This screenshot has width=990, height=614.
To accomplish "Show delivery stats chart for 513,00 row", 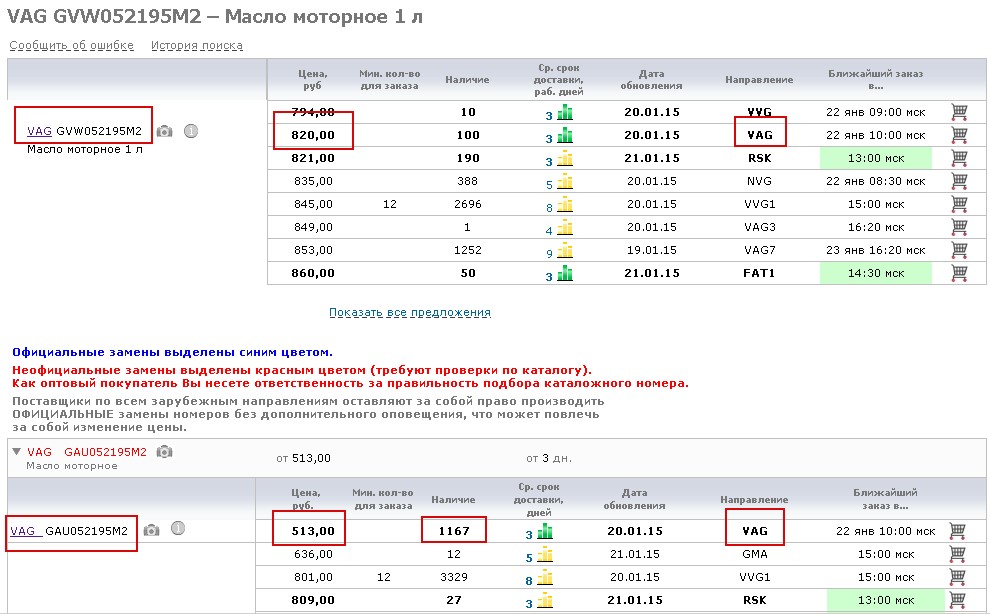I will (x=545, y=532).
